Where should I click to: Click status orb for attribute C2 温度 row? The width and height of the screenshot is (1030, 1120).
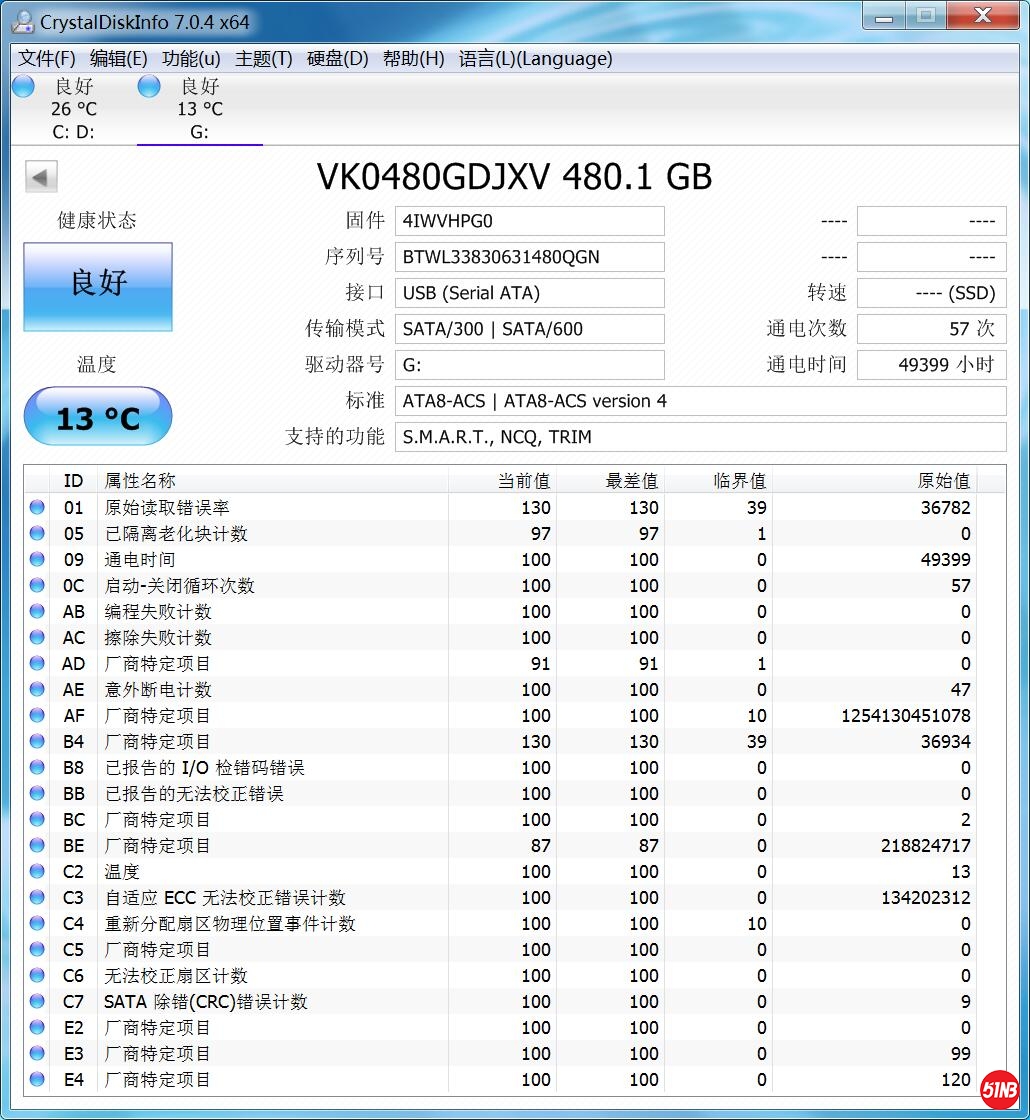37,871
